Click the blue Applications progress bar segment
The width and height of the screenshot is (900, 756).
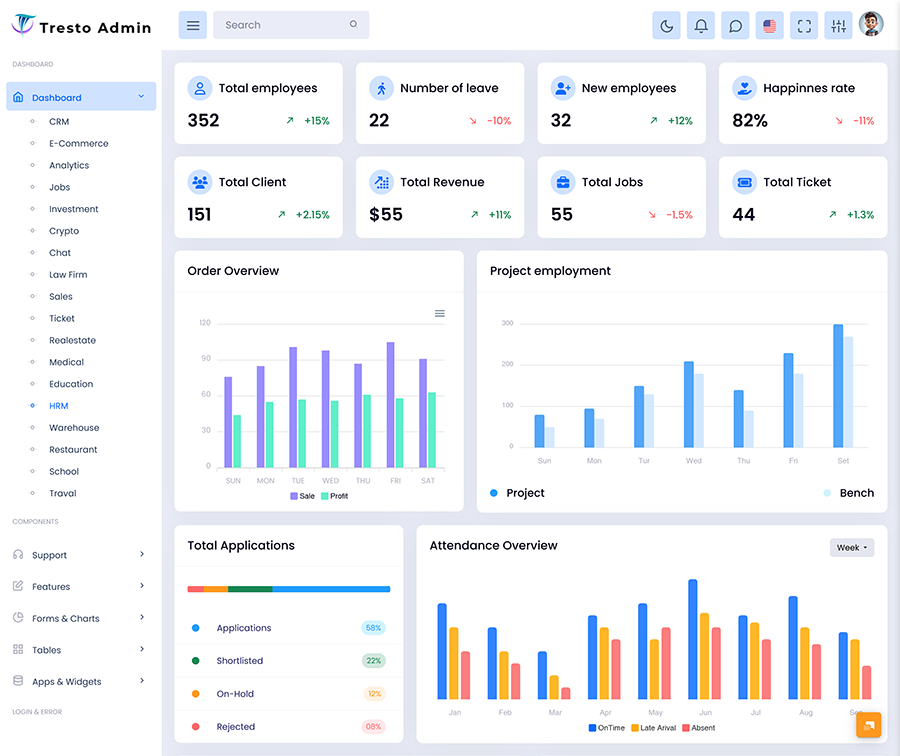tap(331, 589)
